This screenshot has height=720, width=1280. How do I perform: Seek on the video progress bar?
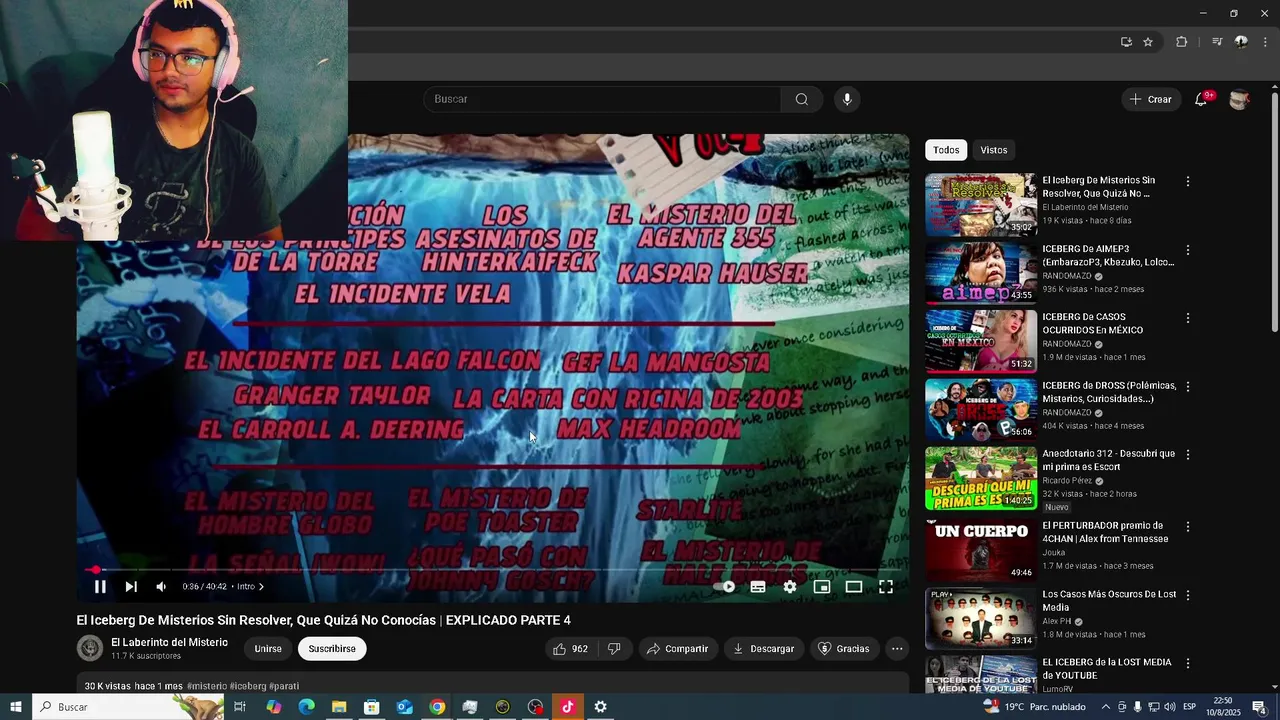click(x=493, y=570)
